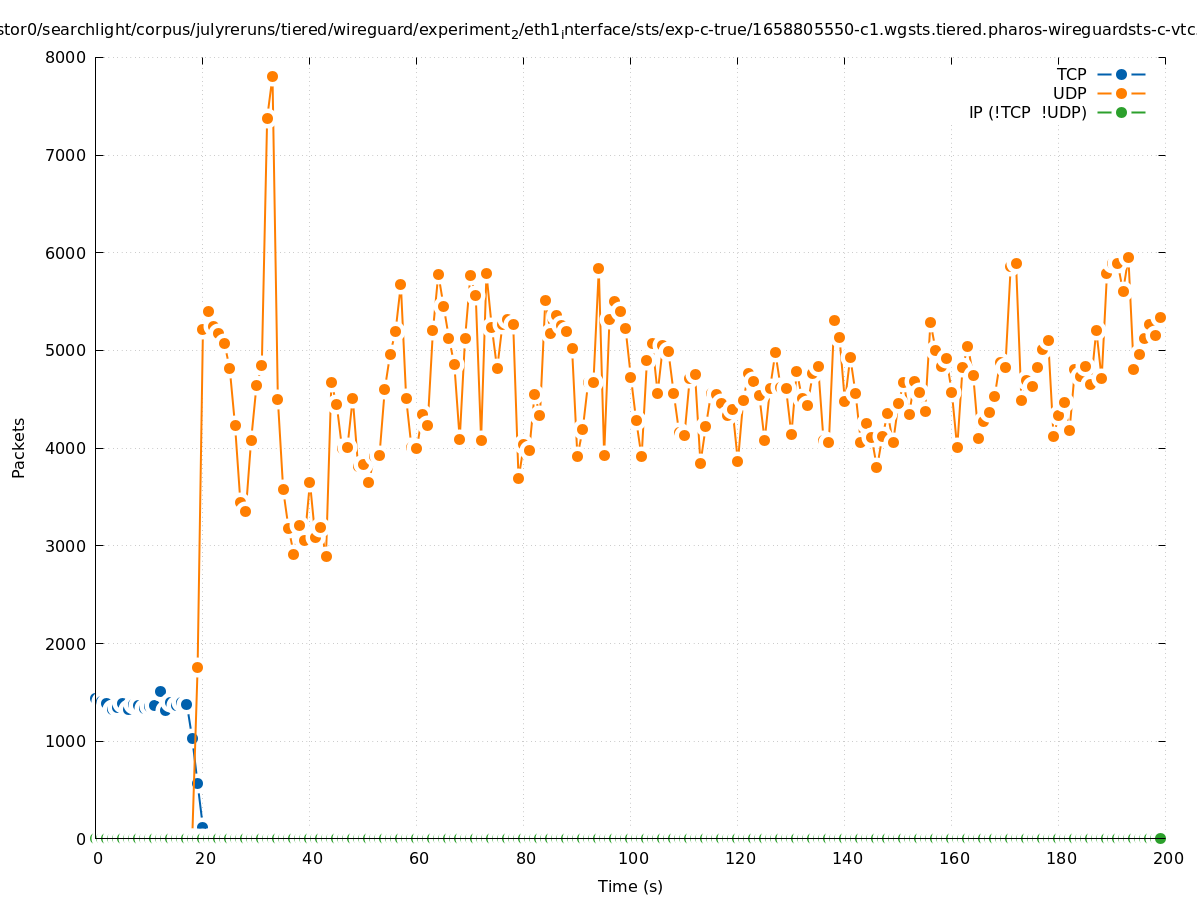This screenshot has height=900, width=1197.
Task: Click the blue TCP legend marker
Action: (1121, 74)
